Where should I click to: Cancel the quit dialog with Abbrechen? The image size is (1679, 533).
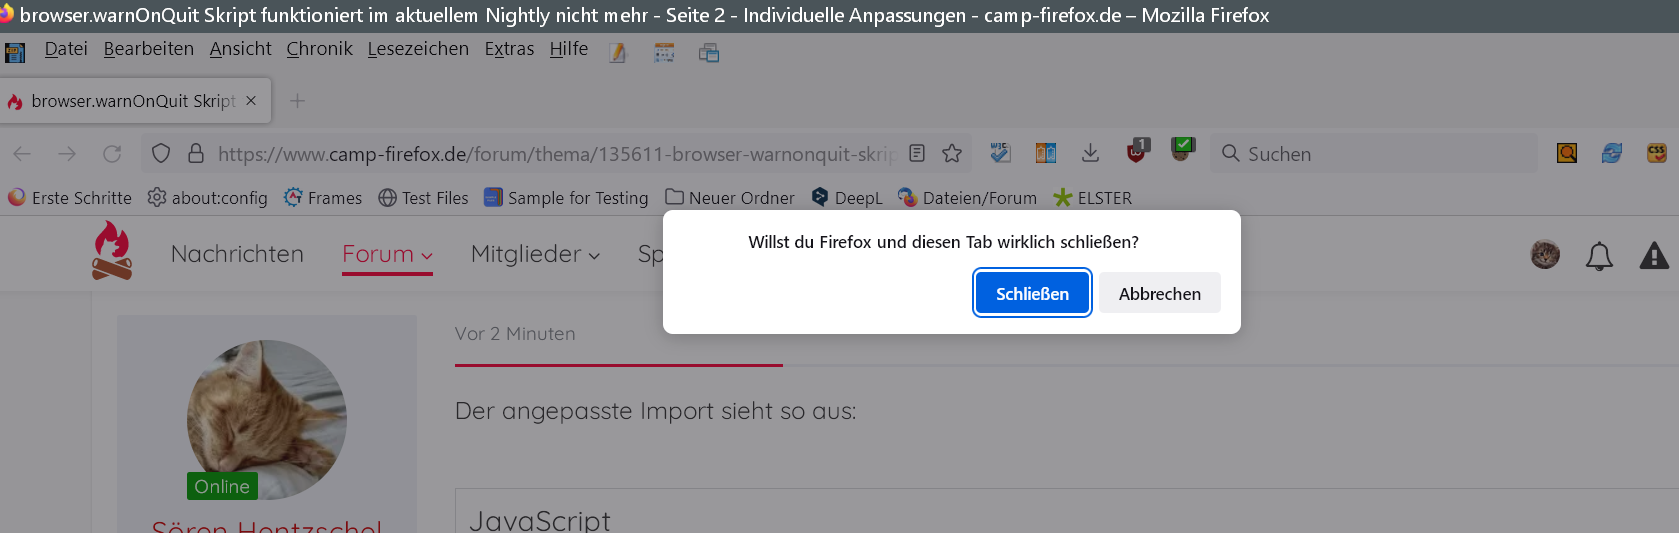pos(1159,293)
